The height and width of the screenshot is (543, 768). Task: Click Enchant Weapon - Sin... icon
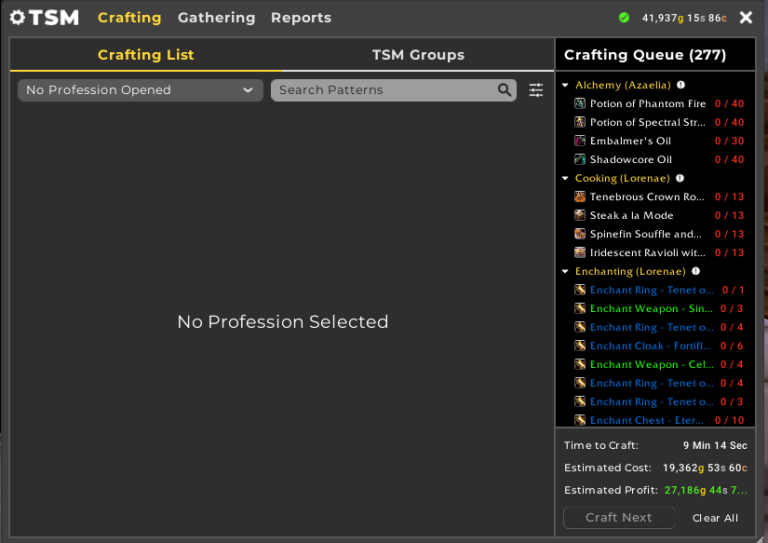(x=579, y=308)
